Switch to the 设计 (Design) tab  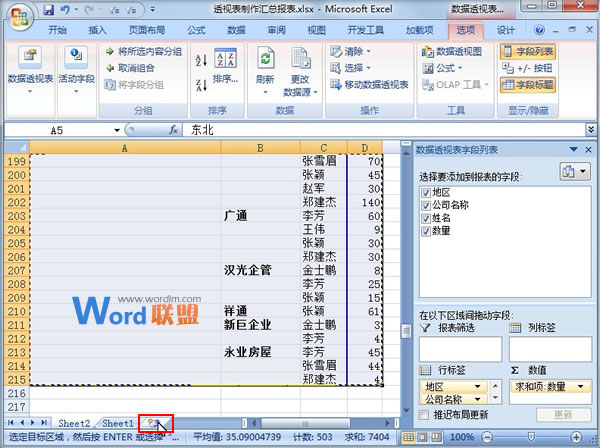coord(506,30)
